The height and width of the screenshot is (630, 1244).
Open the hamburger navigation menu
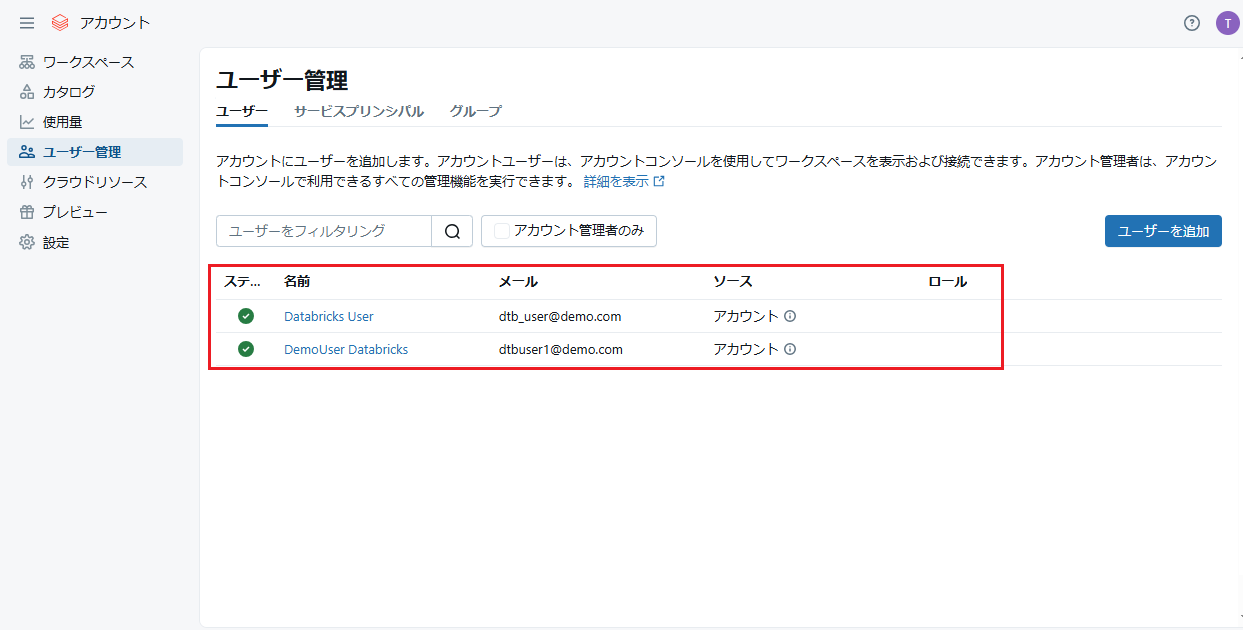pos(27,23)
